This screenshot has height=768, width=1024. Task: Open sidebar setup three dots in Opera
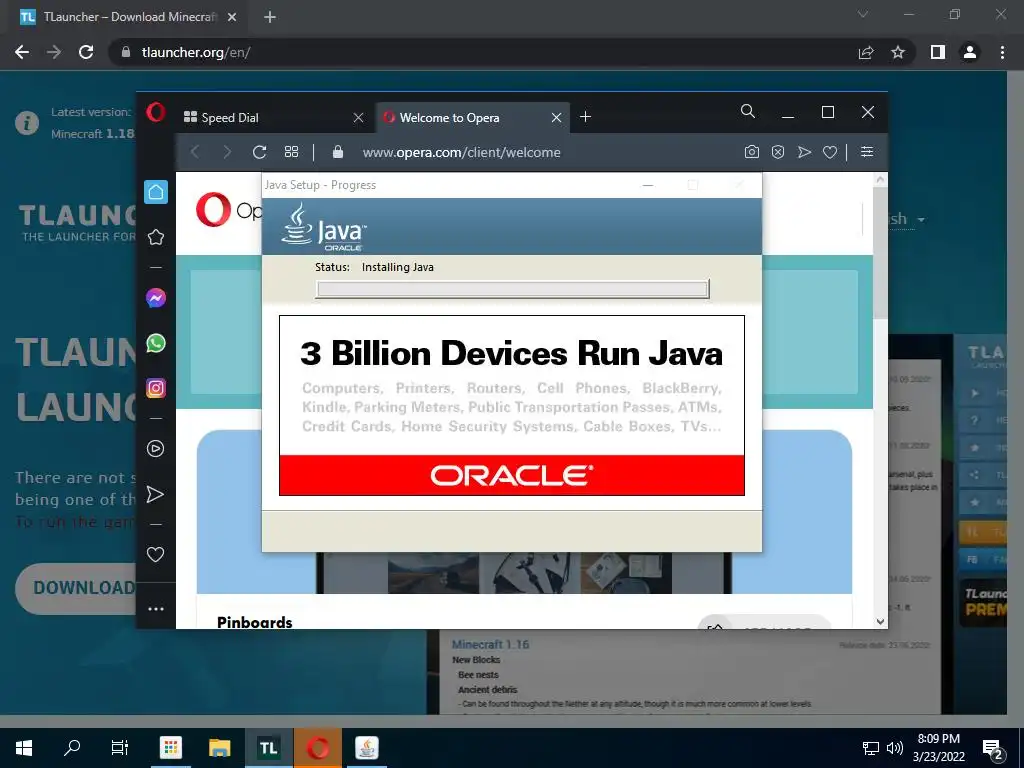[x=155, y=609]
